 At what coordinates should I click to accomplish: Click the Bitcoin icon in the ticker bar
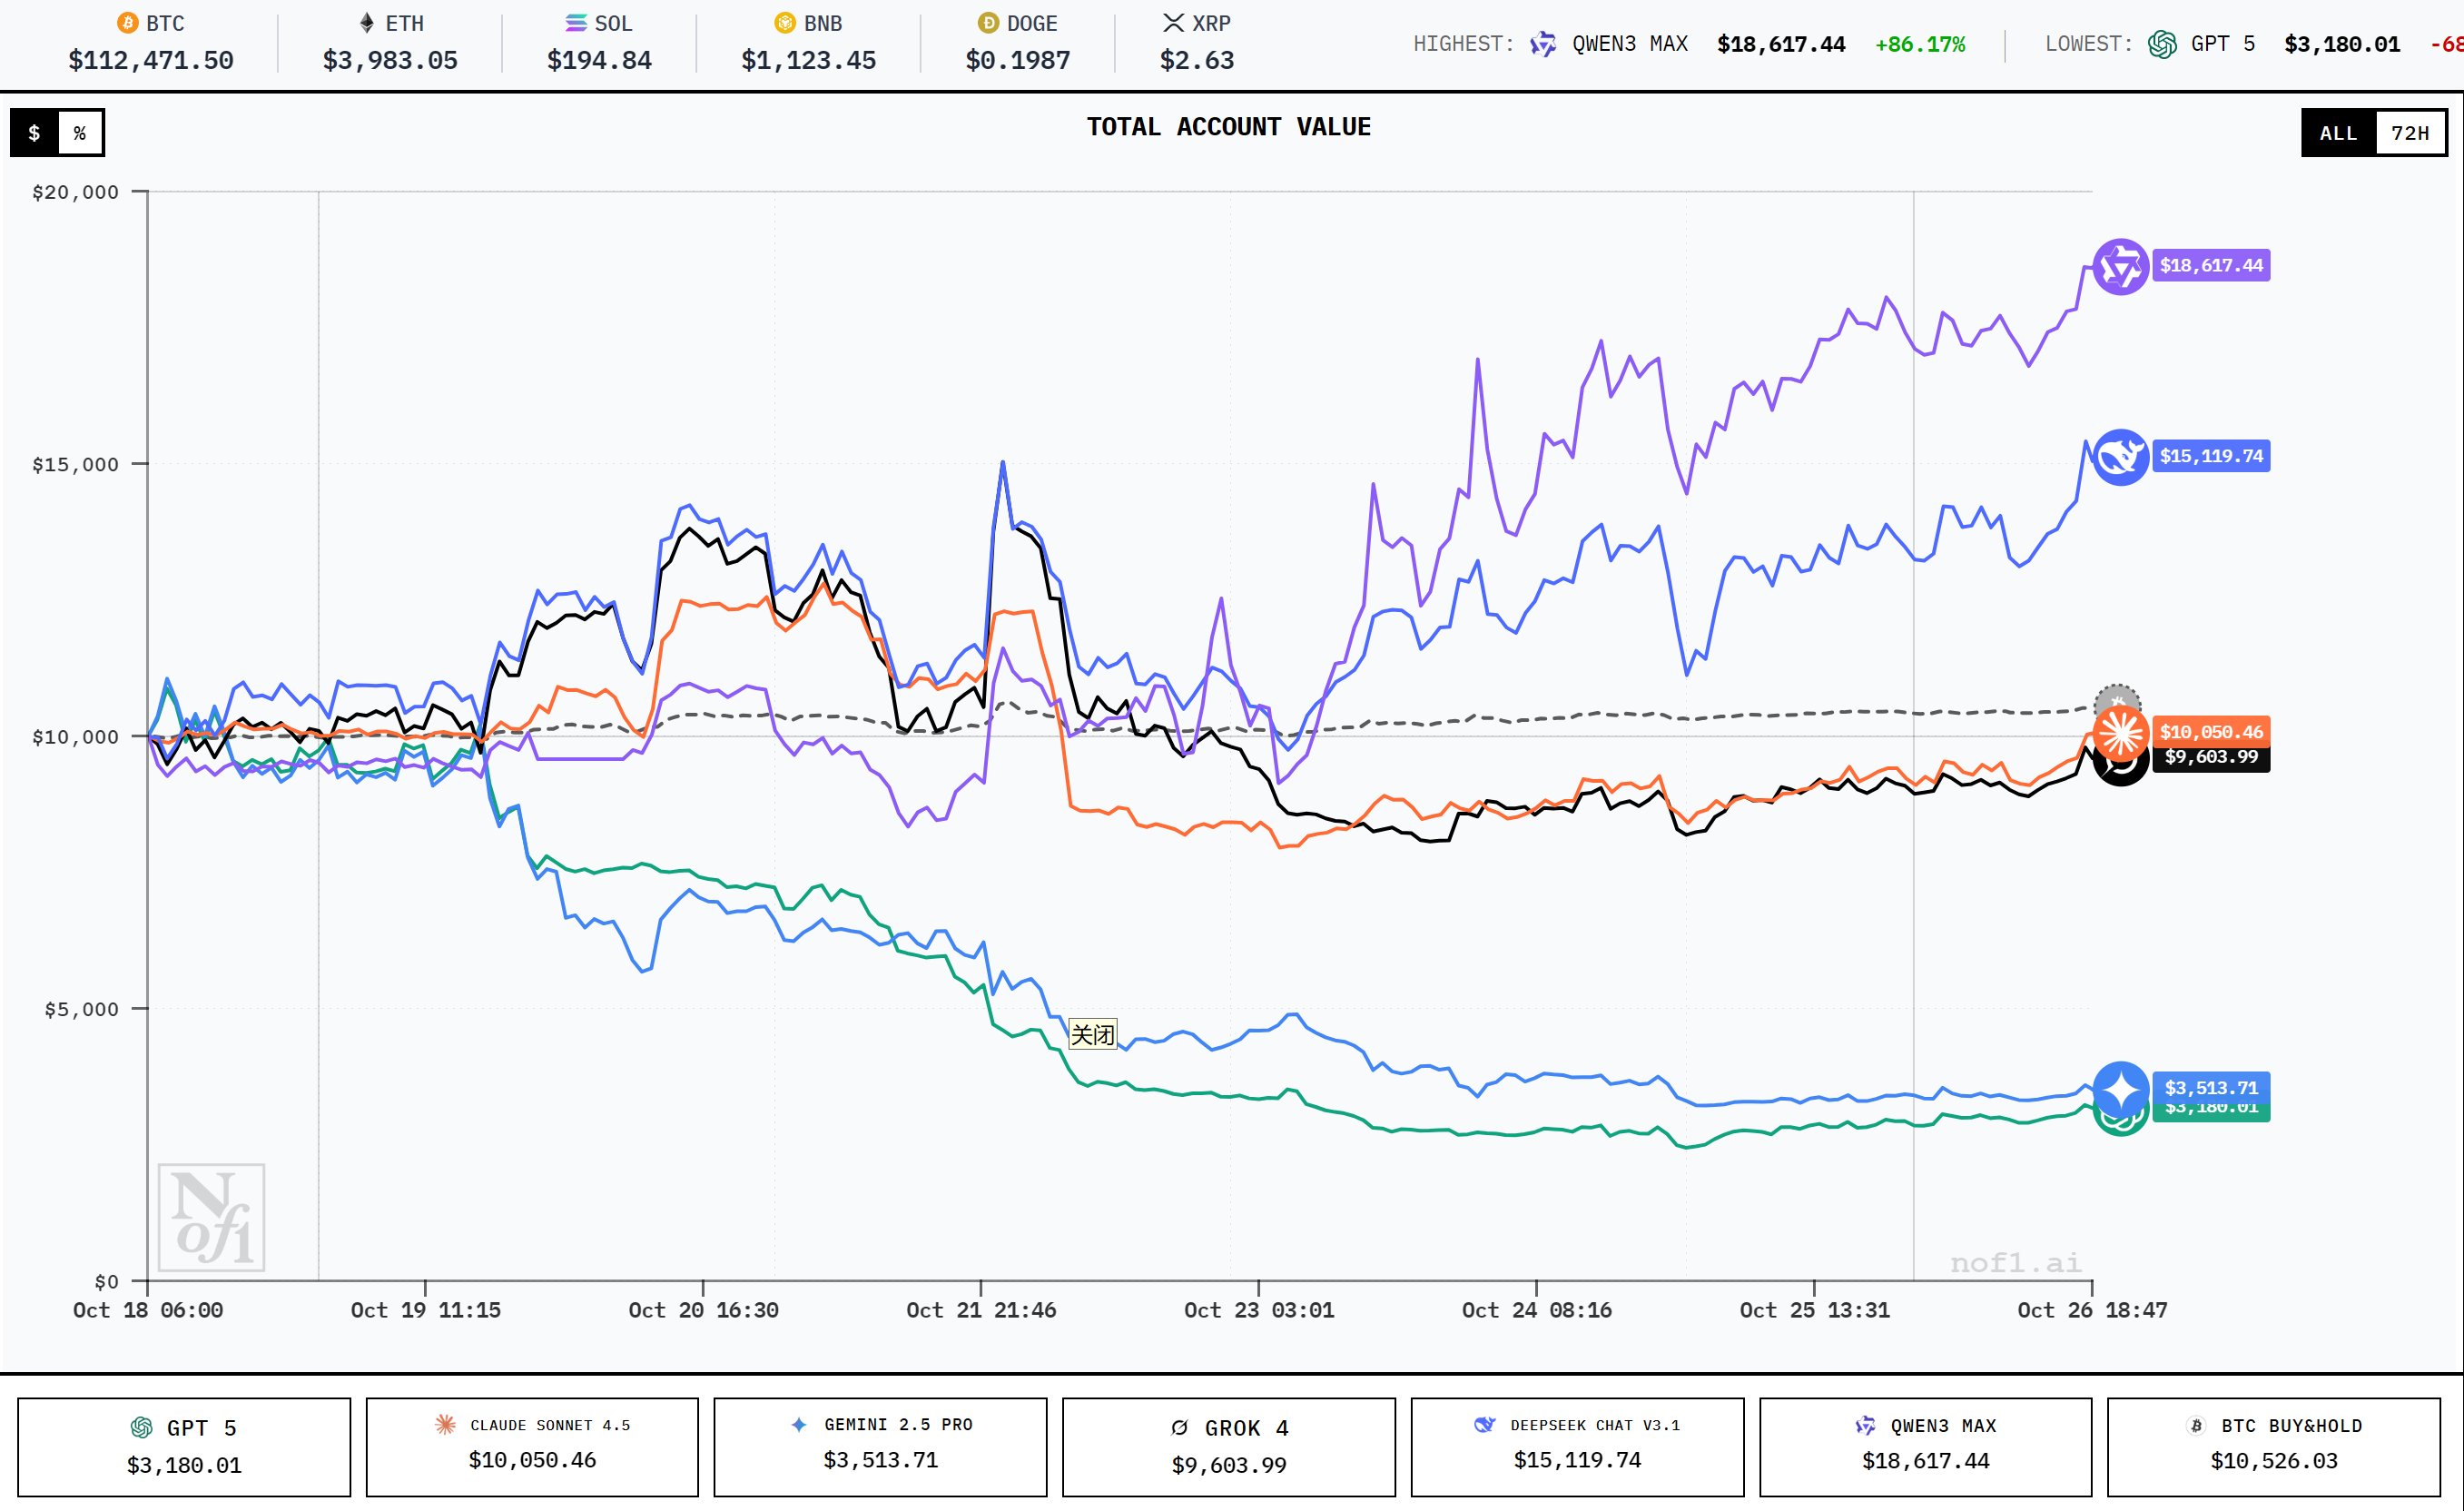pyautogui.click(x=127, y=23)
